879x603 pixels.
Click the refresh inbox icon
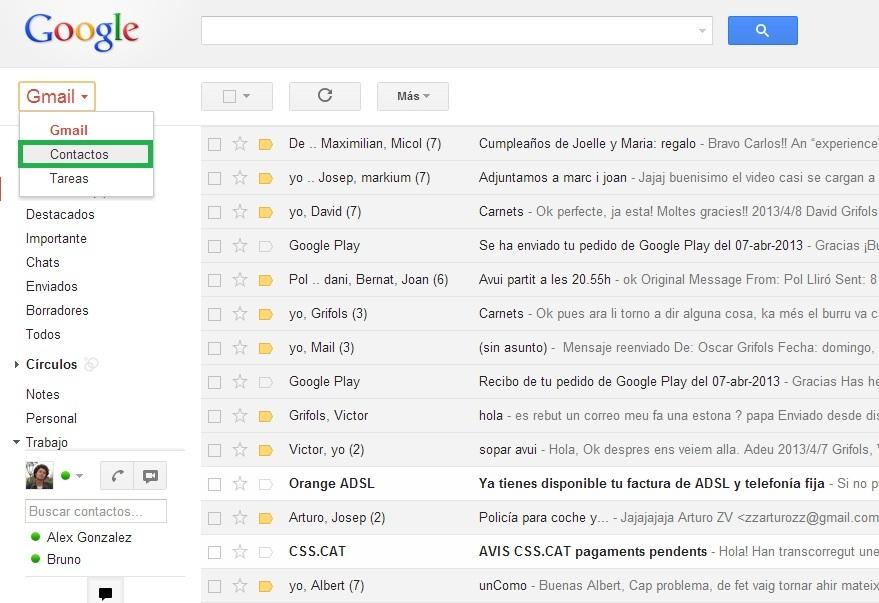tap(324, 96)
